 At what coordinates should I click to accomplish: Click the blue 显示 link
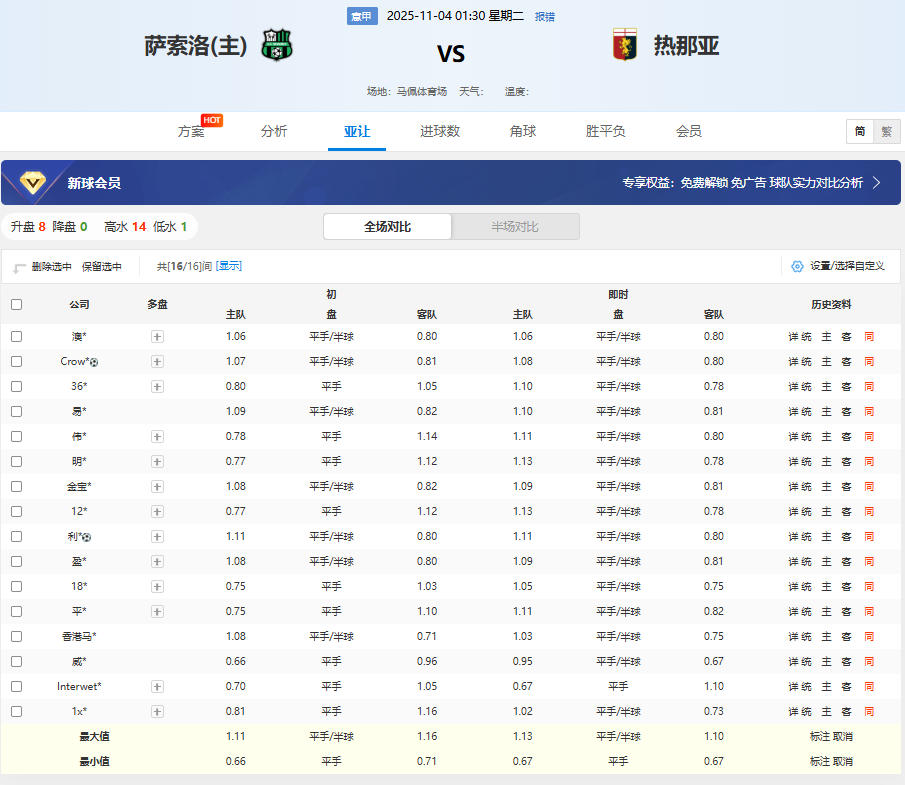[229, 266]
